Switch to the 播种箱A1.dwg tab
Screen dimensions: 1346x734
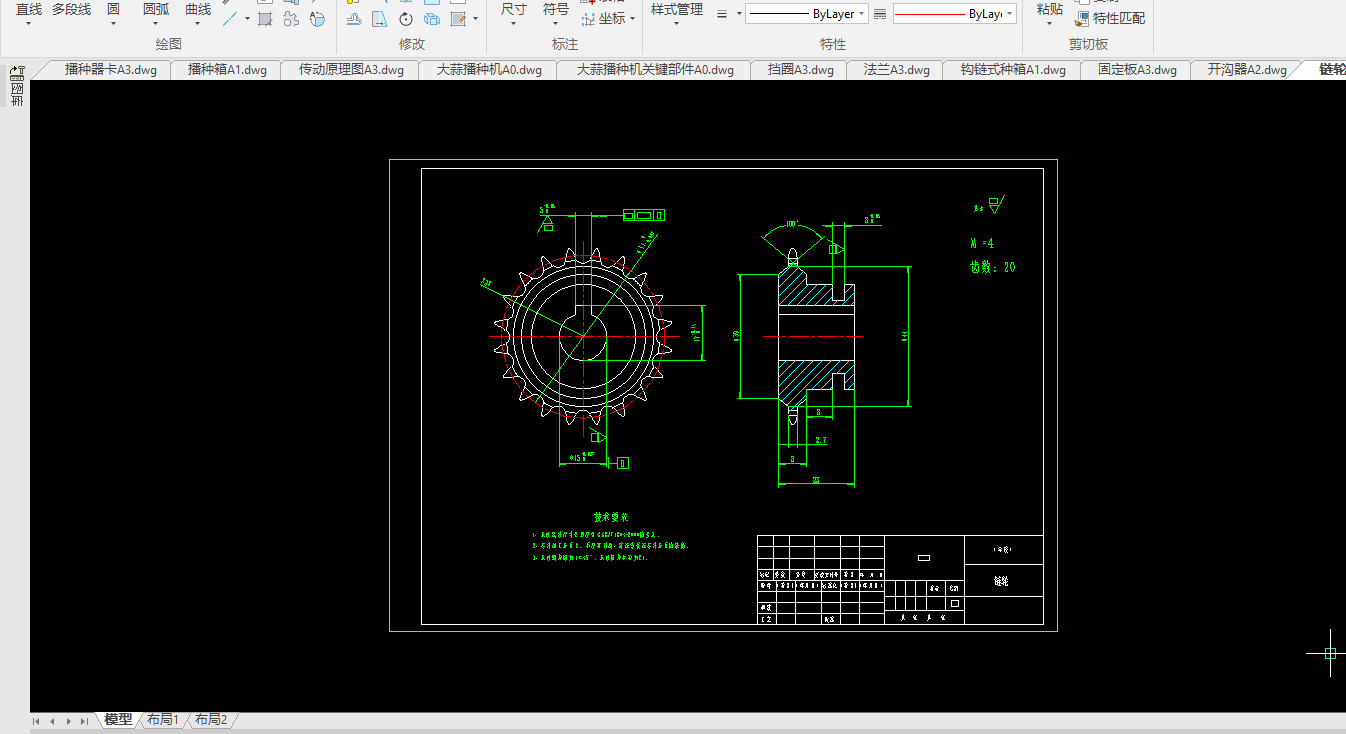227,70
